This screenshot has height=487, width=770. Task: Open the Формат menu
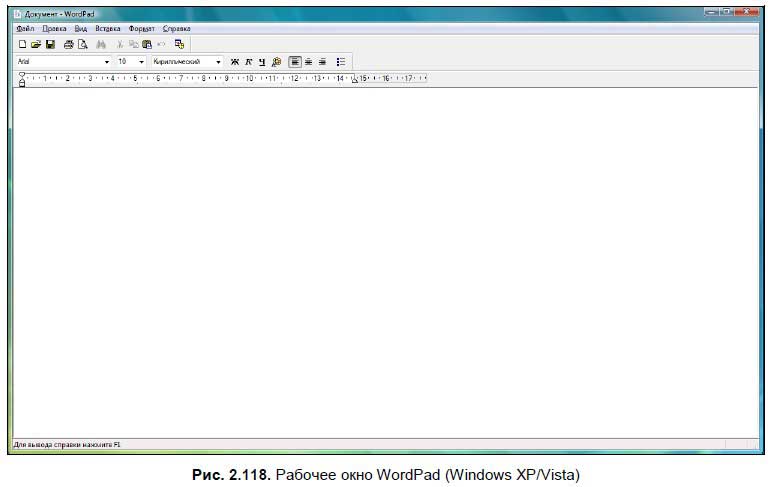point(142,29)
